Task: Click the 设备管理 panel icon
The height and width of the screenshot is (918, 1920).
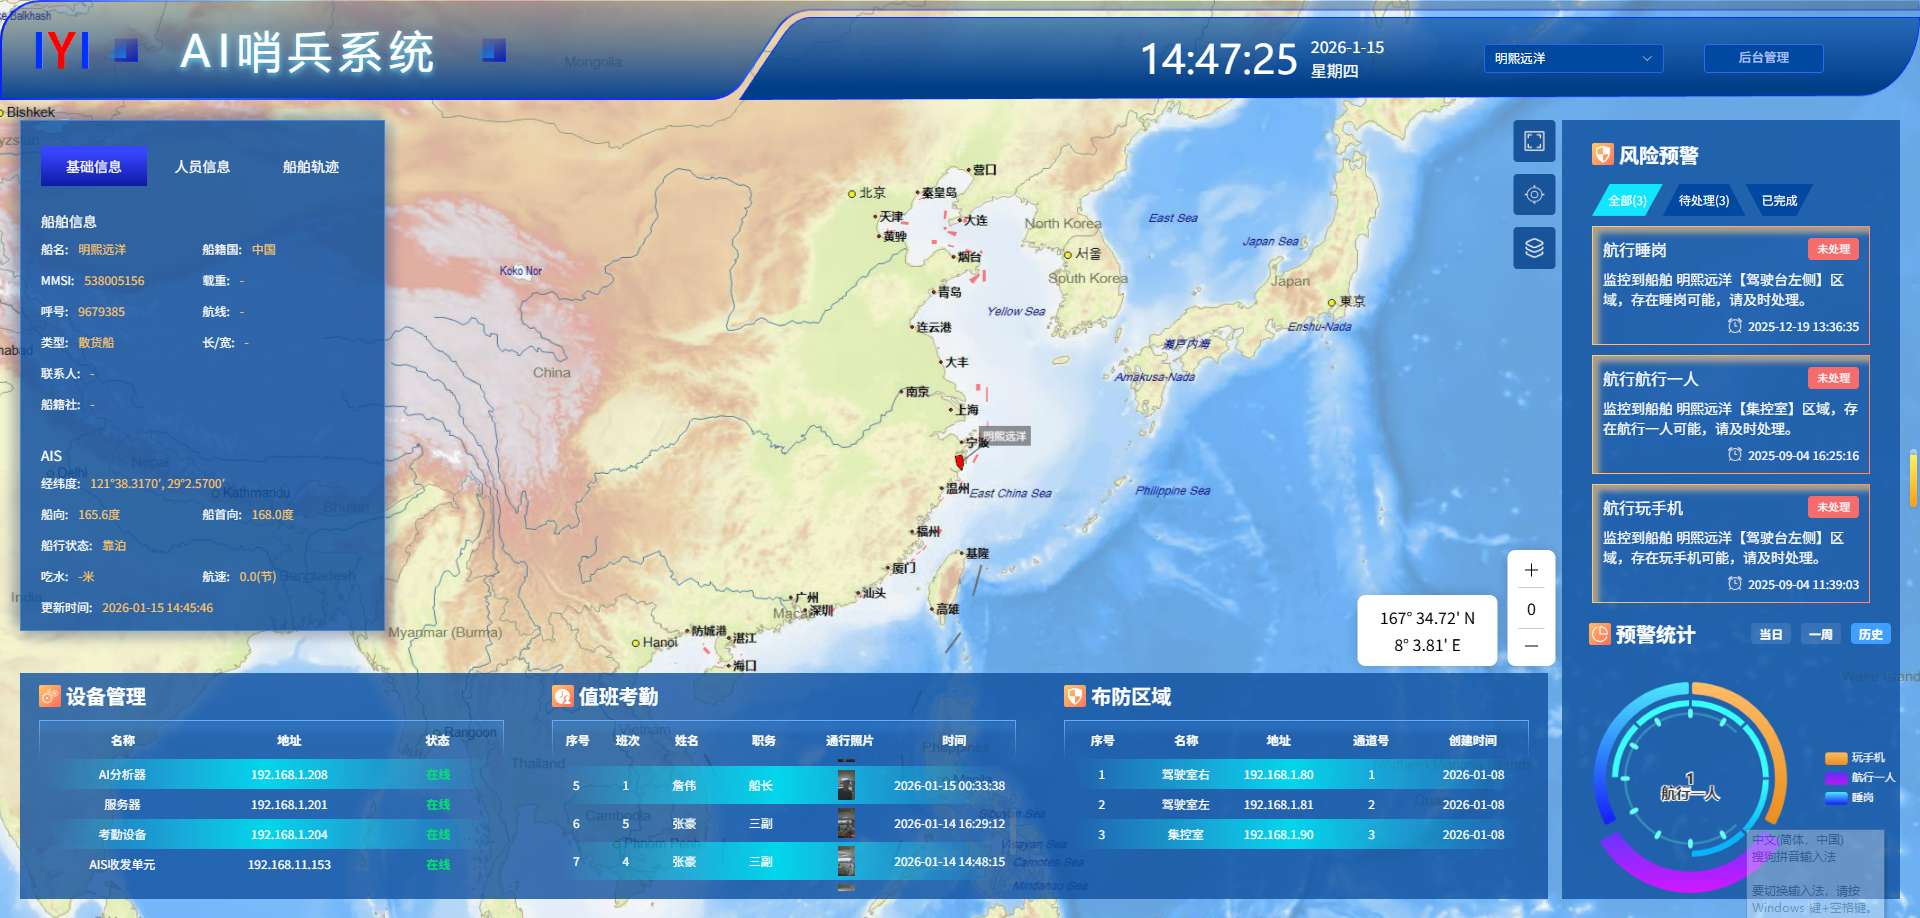Action: point(49,696)
